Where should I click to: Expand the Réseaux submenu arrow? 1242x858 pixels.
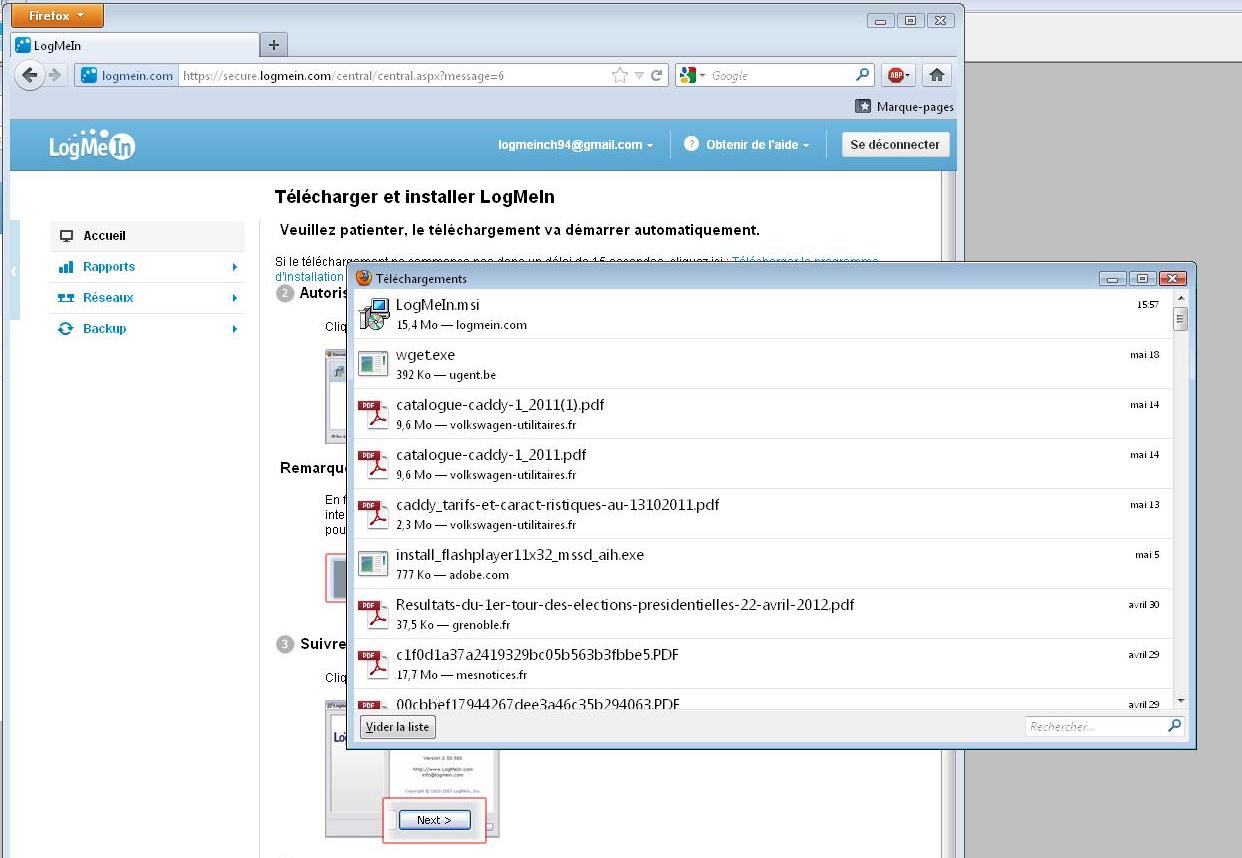(x=235, y=298)
